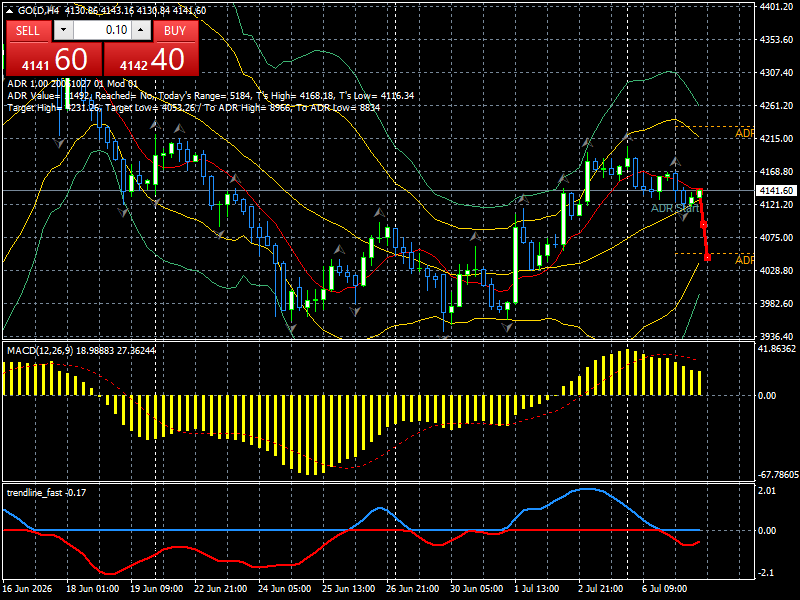Click the -67.78605 MACD scale value
This screenshot has width=800, height=600.
point(778,475)
